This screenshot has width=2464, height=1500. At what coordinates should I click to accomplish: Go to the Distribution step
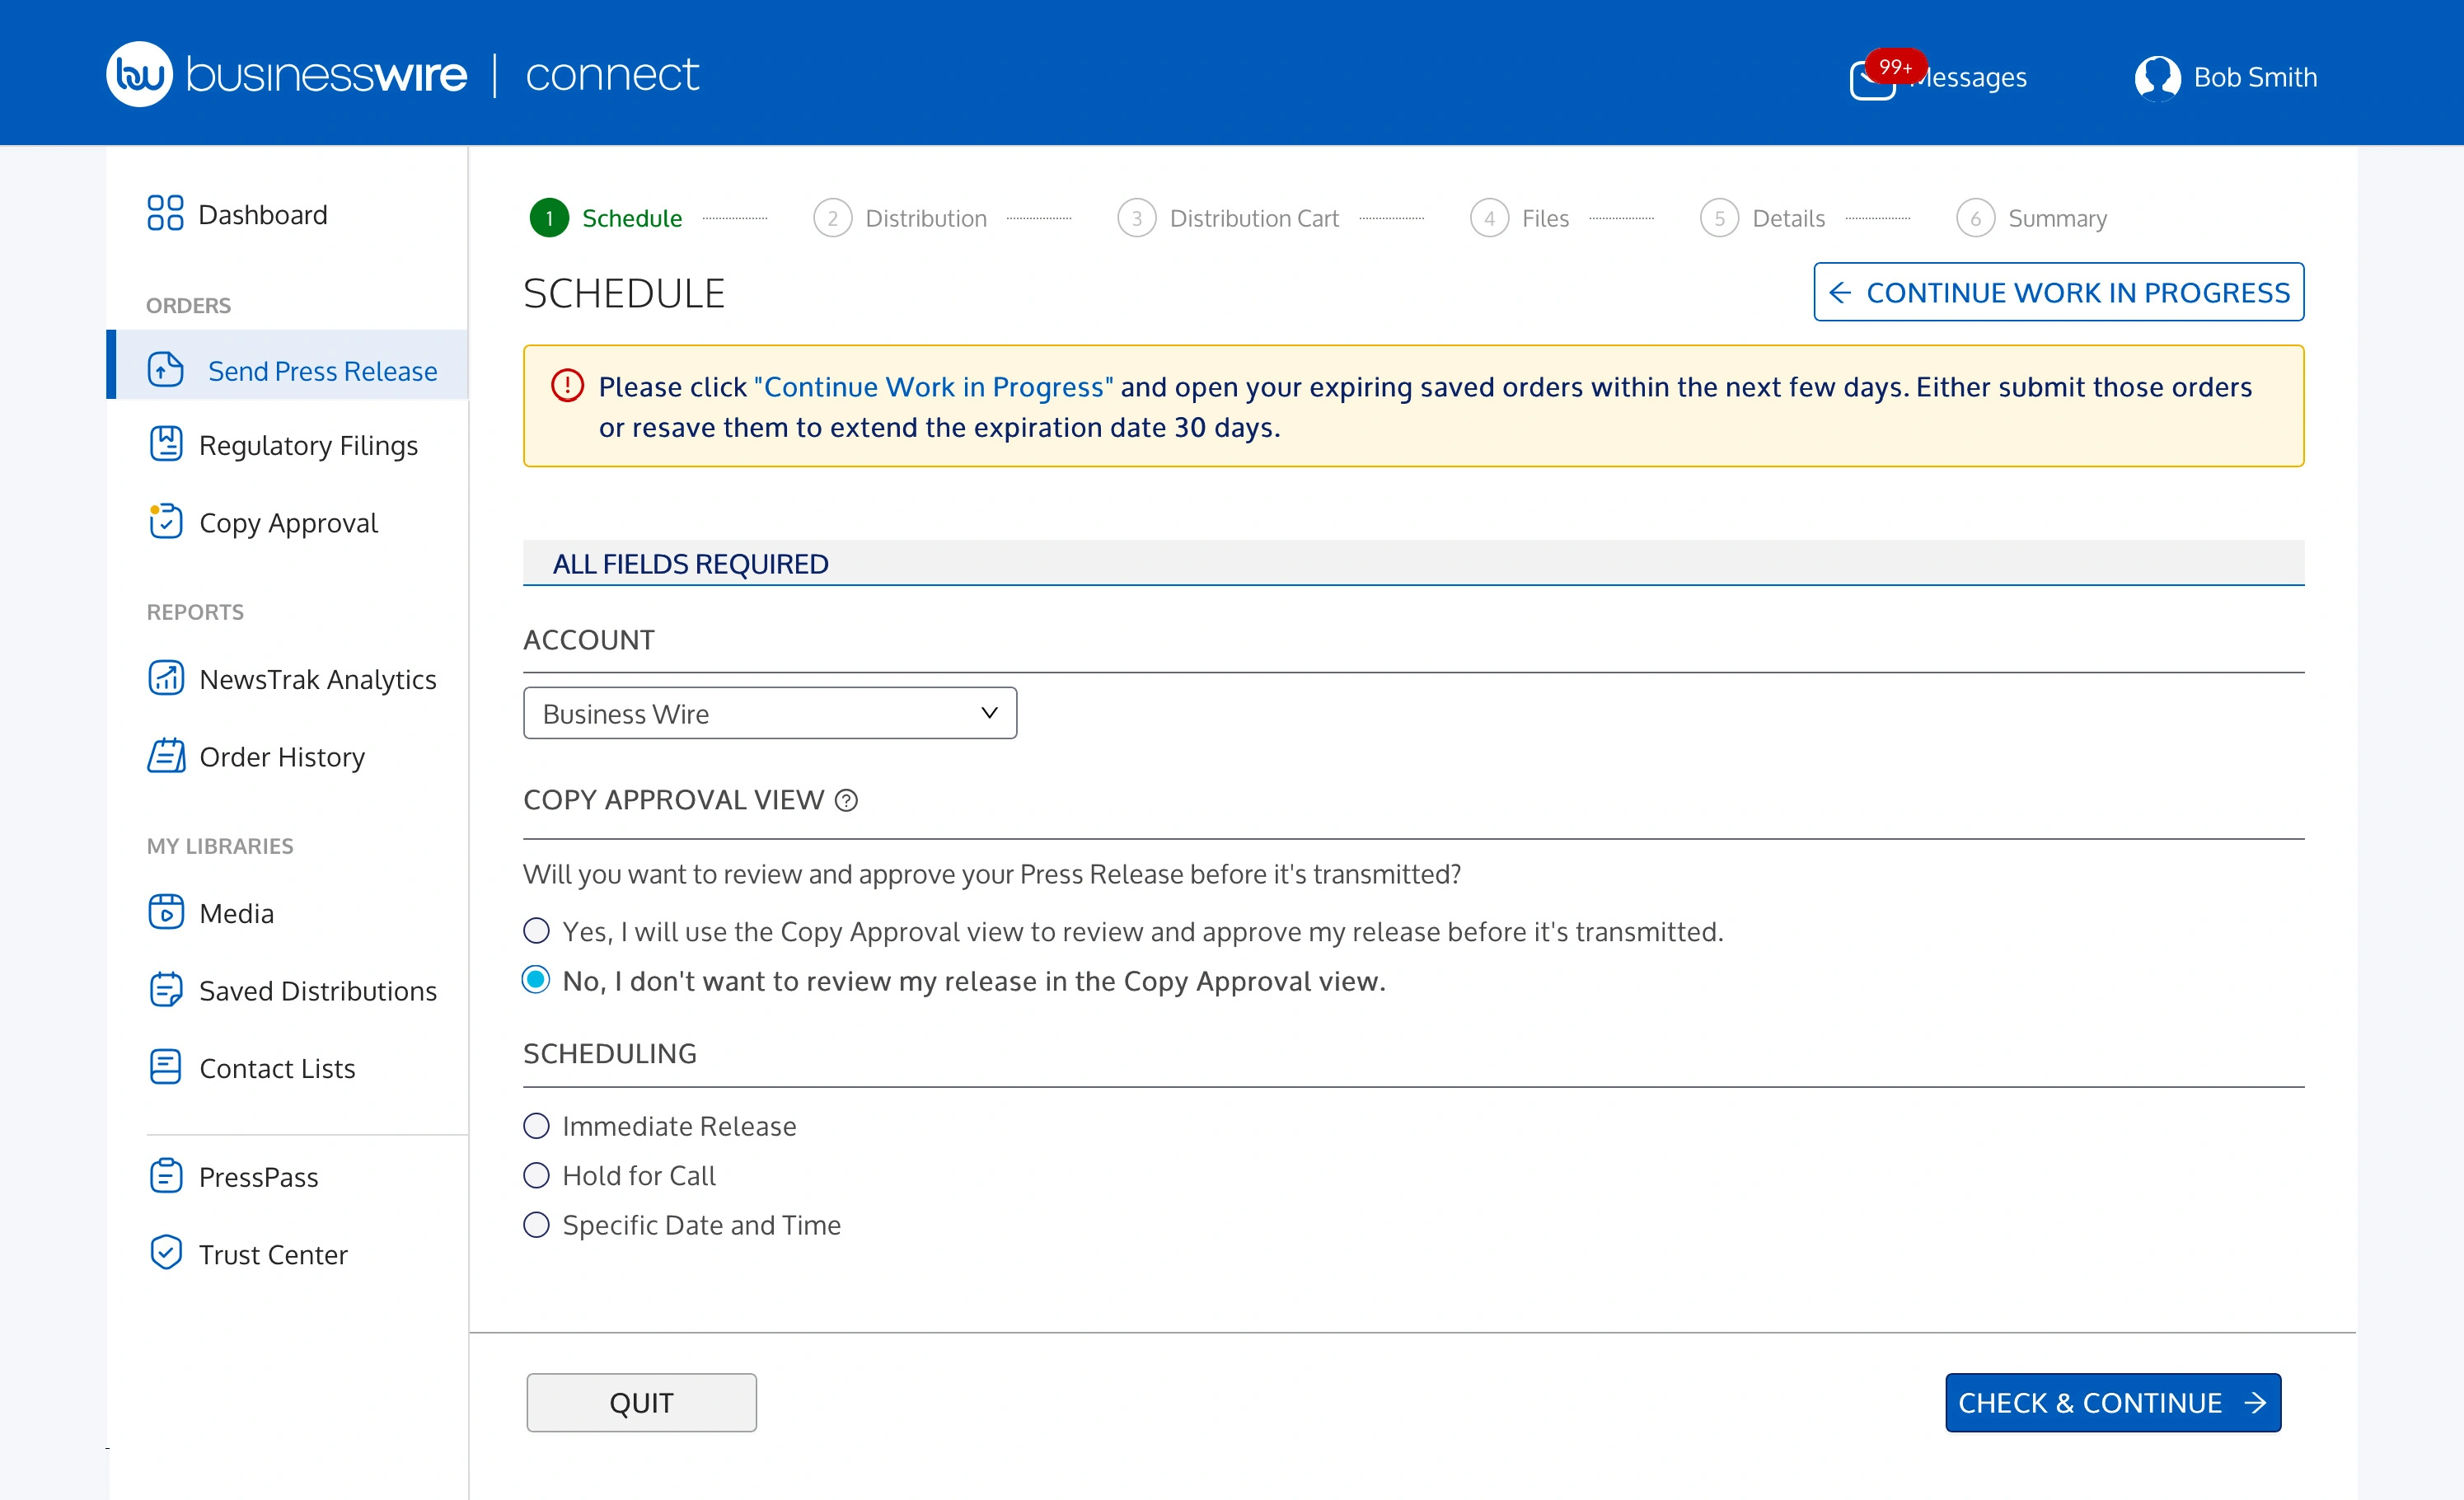899,218
